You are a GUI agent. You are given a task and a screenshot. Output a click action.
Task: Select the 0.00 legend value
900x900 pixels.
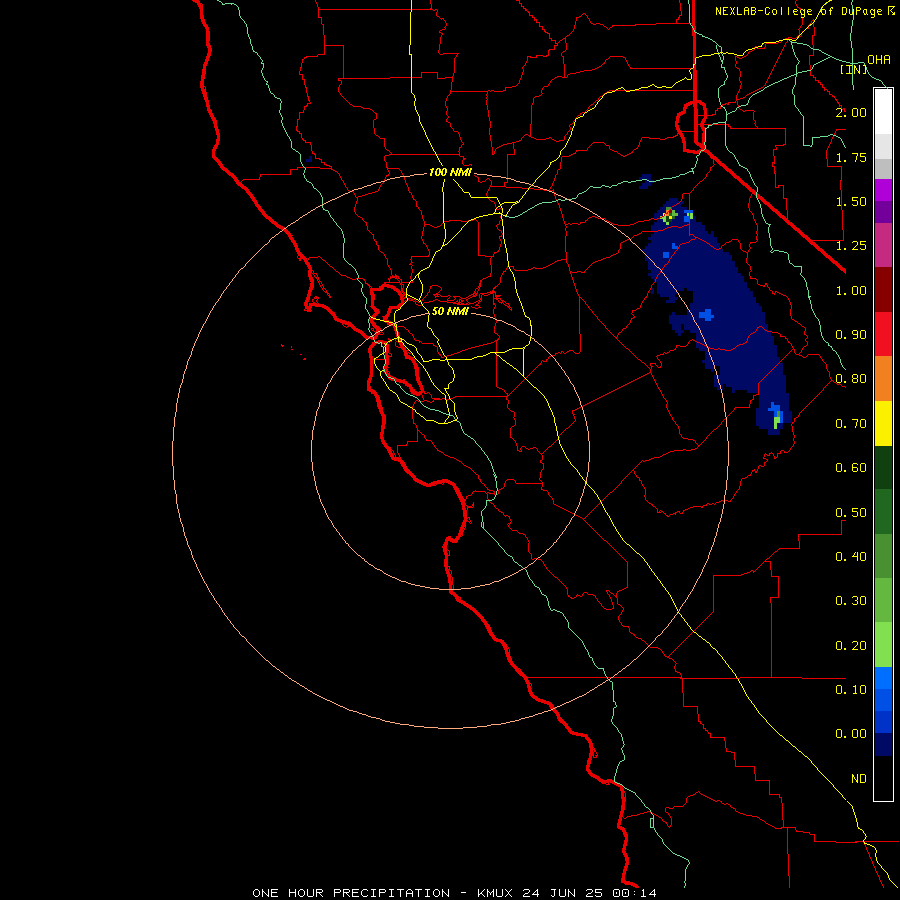pyautogui.click(x=851, y=734)
